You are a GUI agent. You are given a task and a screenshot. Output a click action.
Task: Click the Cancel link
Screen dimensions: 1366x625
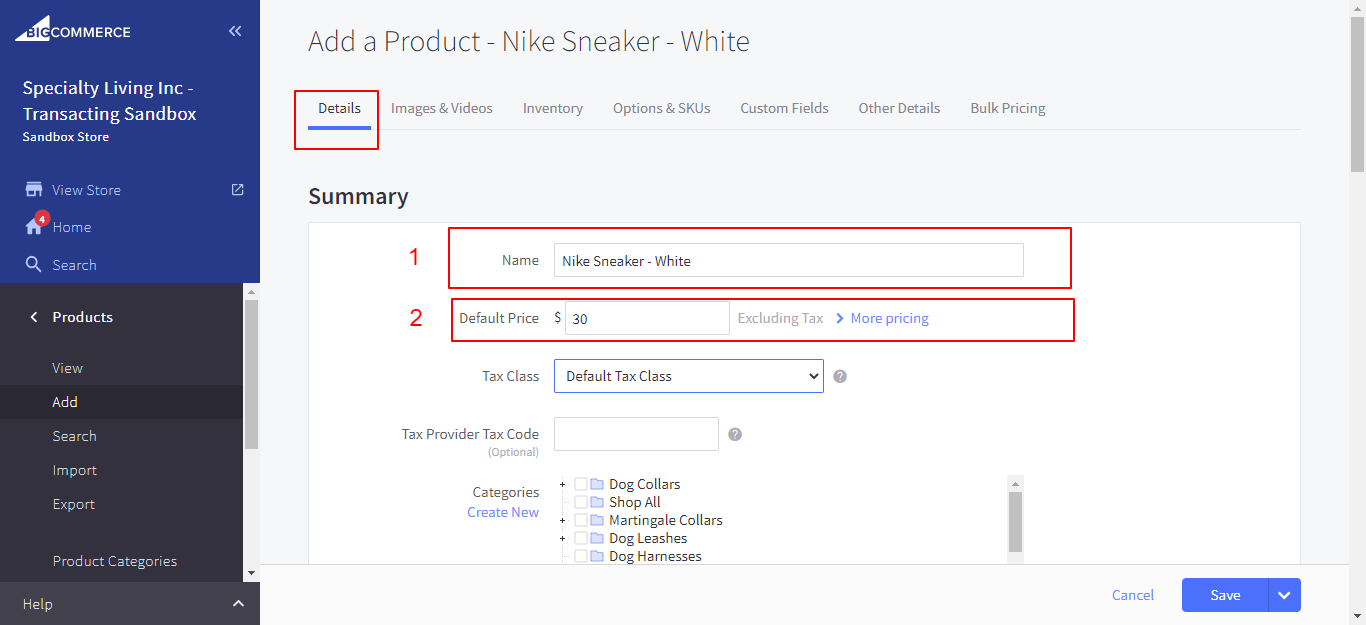point(1133,595)
